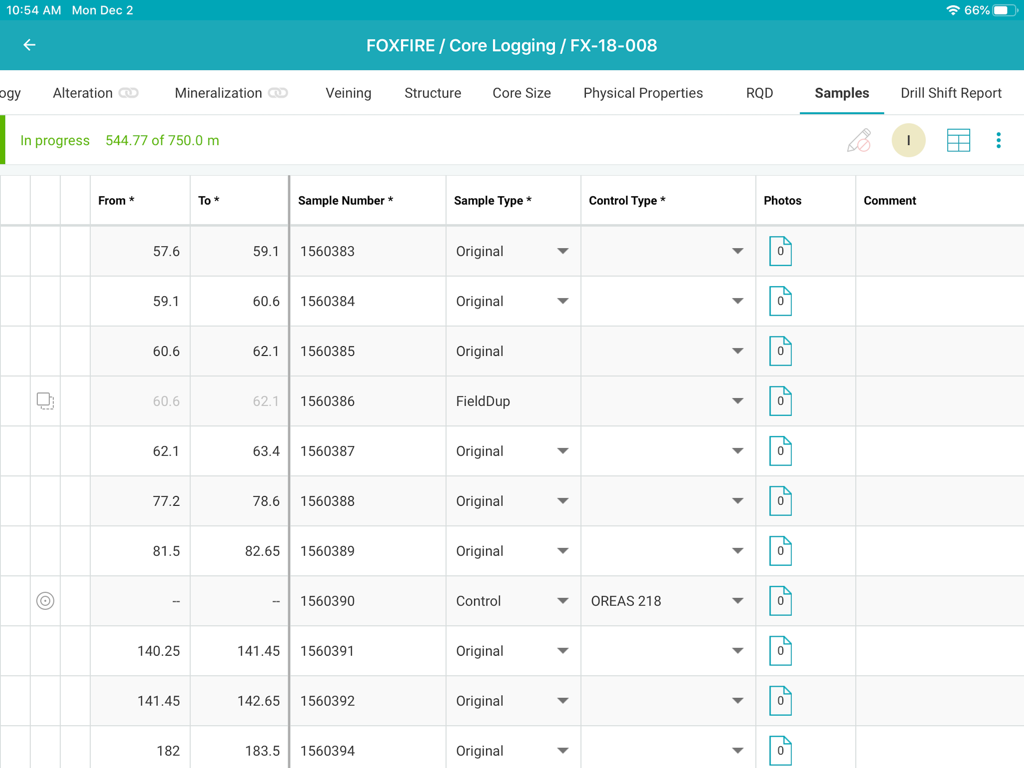Image resolution: width=1024 pixels, height=768 pixels.
Task: Click the 544.77 of 750.0 m progress label
Action: pyautogui.click(x=162, y=140)
